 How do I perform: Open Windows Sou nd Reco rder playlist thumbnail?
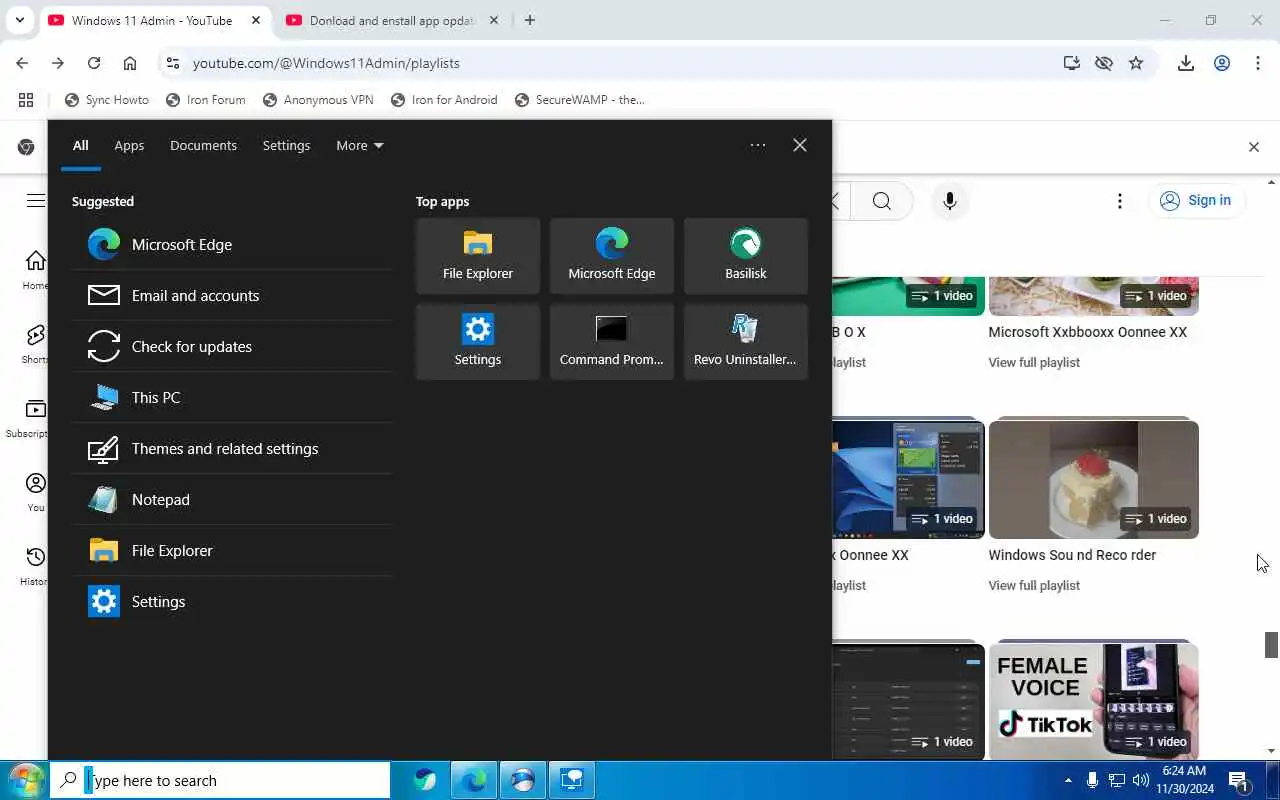pyautogui.click(x=1094, y=479)
